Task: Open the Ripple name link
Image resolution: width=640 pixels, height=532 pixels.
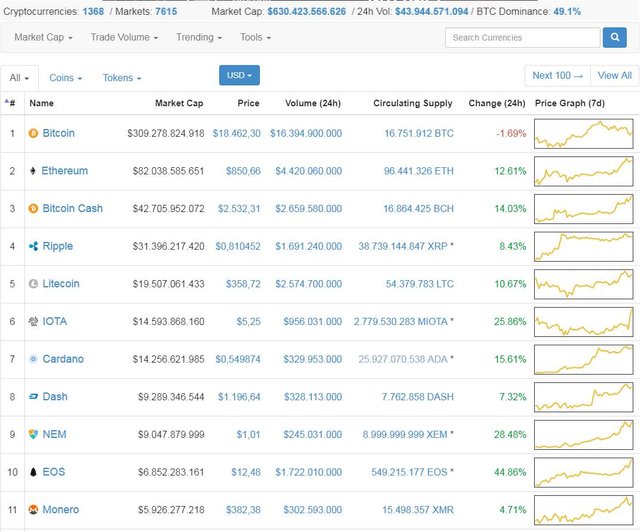Action: (x=58, y=246)
